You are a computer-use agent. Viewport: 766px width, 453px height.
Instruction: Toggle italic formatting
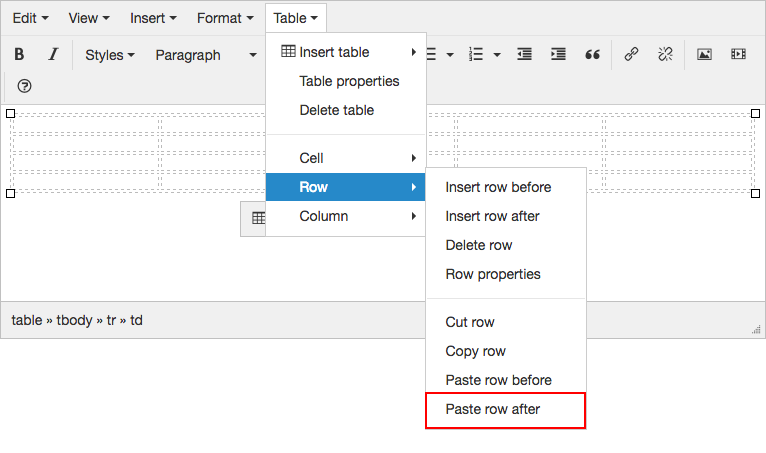click(x=53, y=55)
